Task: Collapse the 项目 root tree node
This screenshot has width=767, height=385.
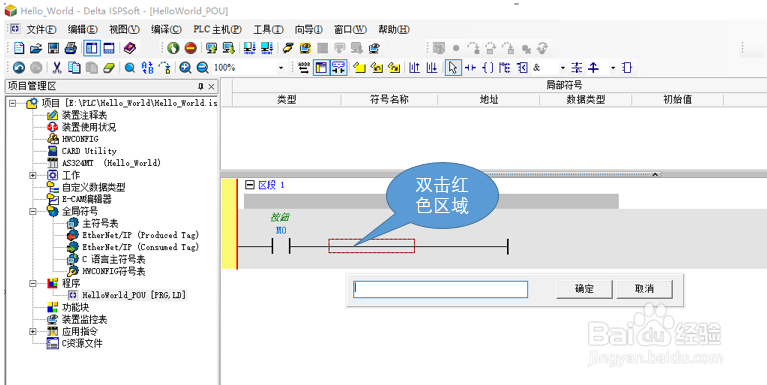Action: pos(13,103)
